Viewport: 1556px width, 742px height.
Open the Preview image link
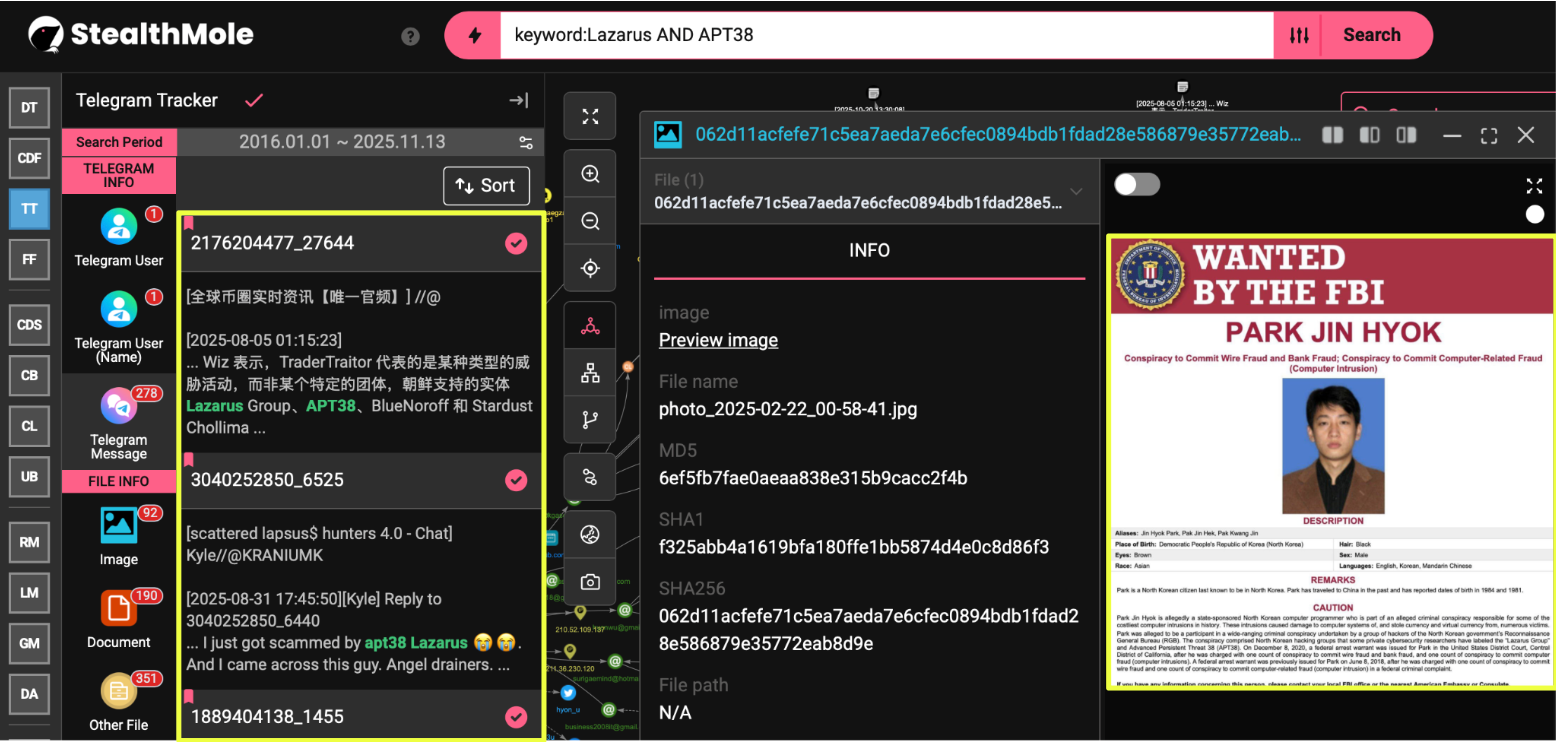718,340
